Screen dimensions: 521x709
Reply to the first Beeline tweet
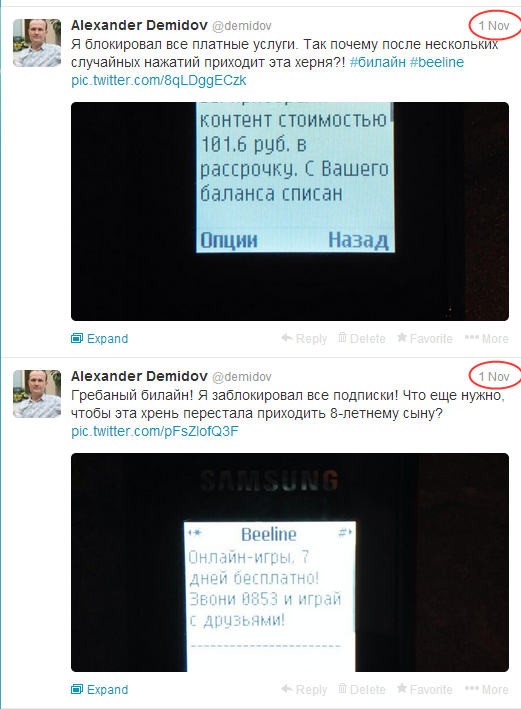point(304,338)
